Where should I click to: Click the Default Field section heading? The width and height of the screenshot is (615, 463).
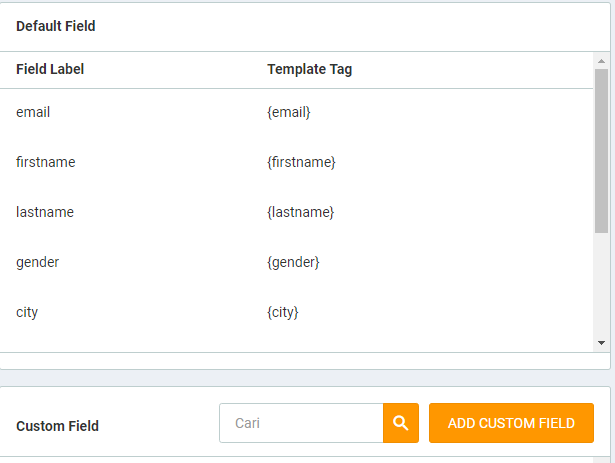[56, 26]
